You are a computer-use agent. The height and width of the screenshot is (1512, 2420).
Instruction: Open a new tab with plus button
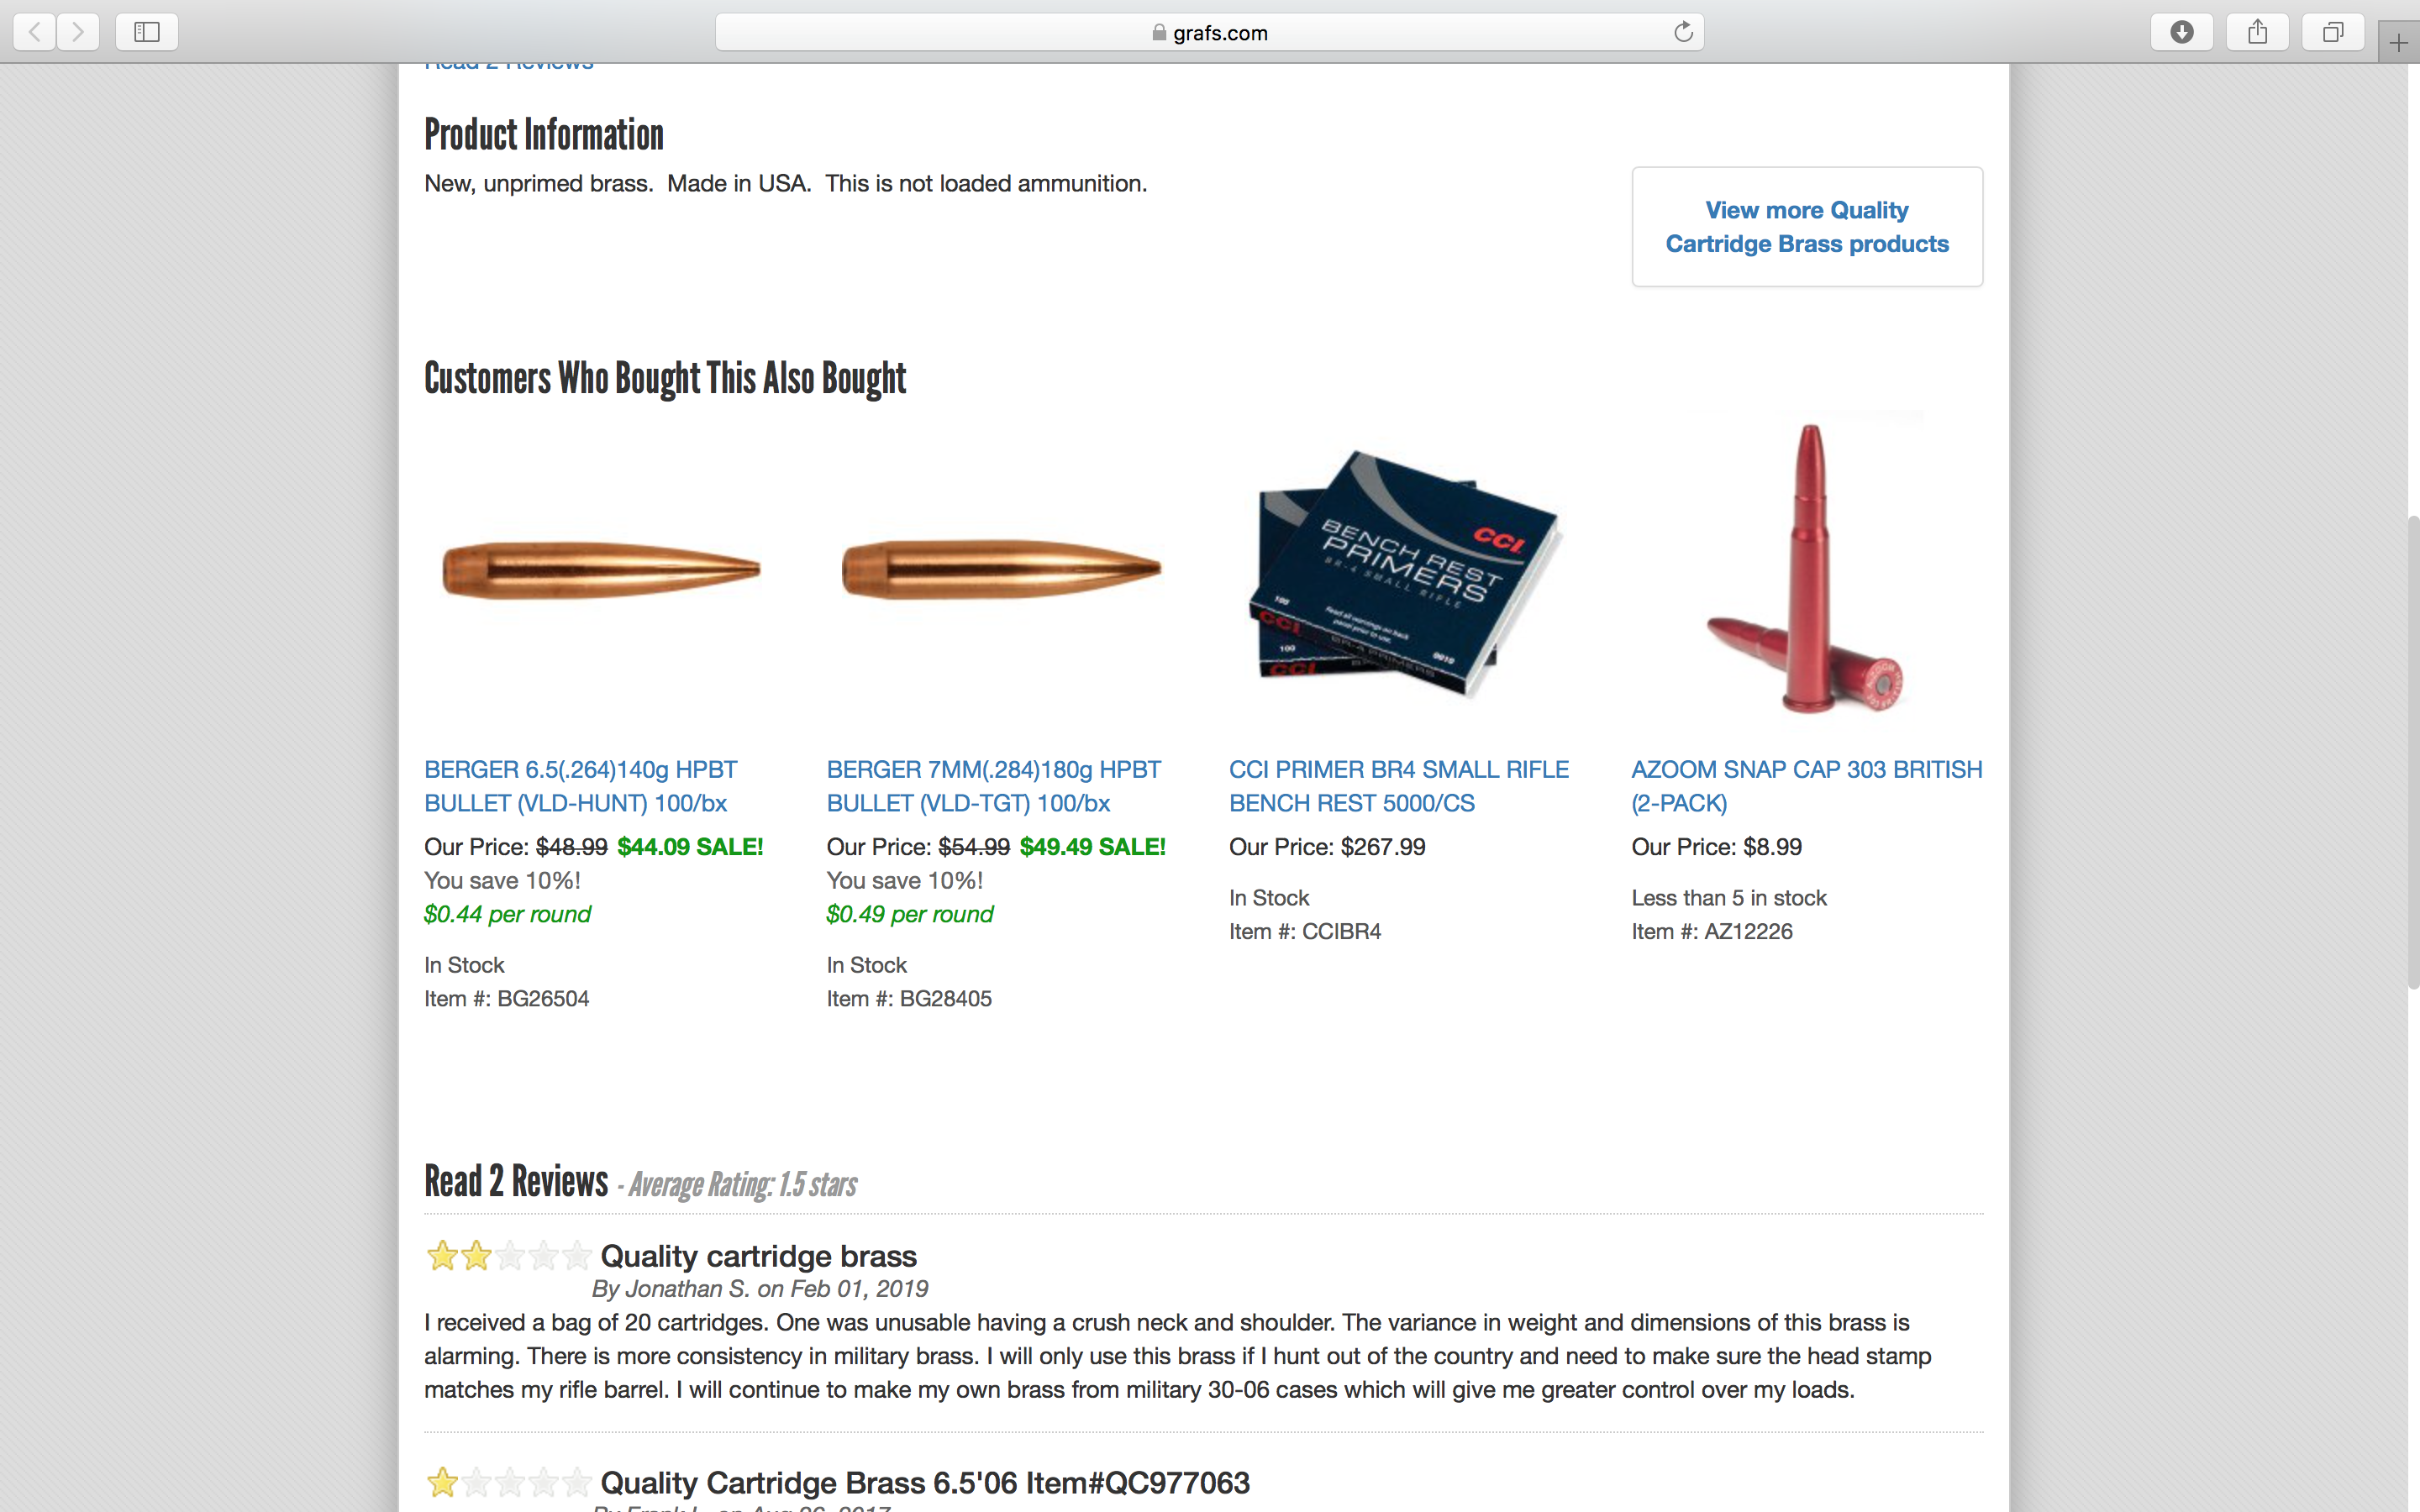click(x=2399, y=43)
